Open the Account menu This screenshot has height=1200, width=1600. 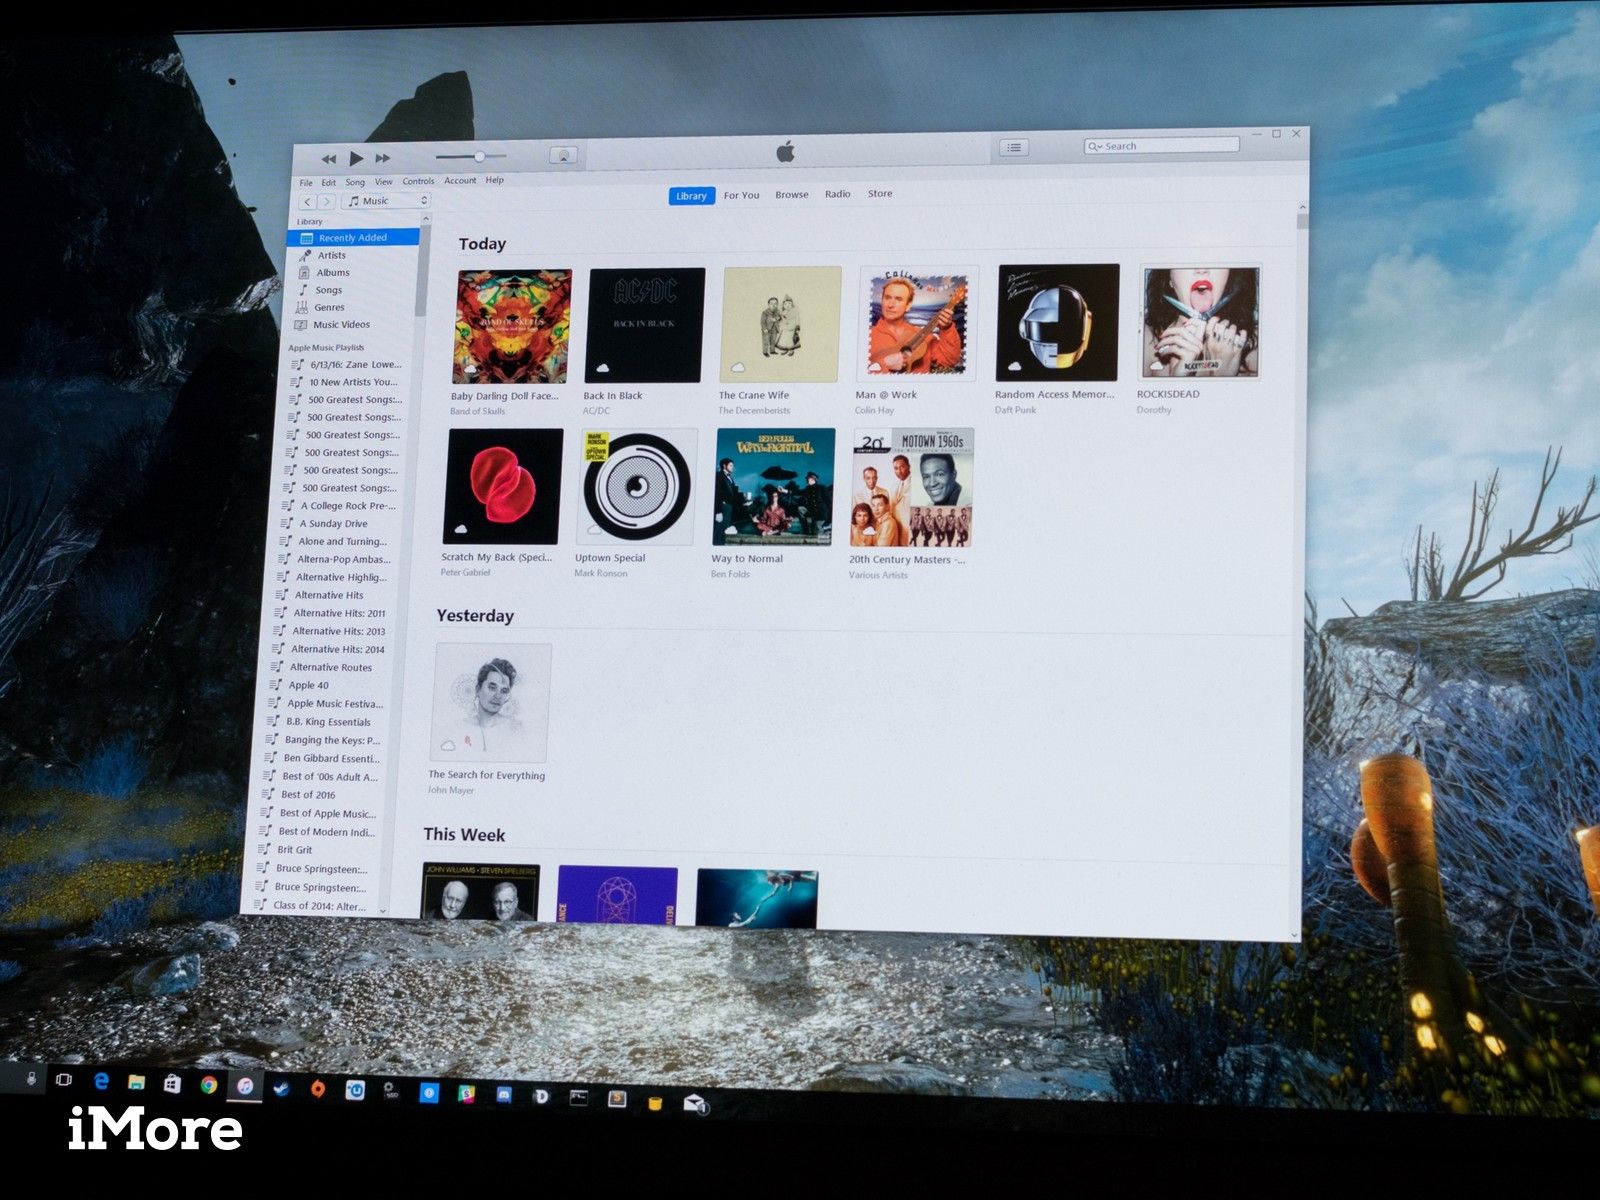(x=461, y=181)
